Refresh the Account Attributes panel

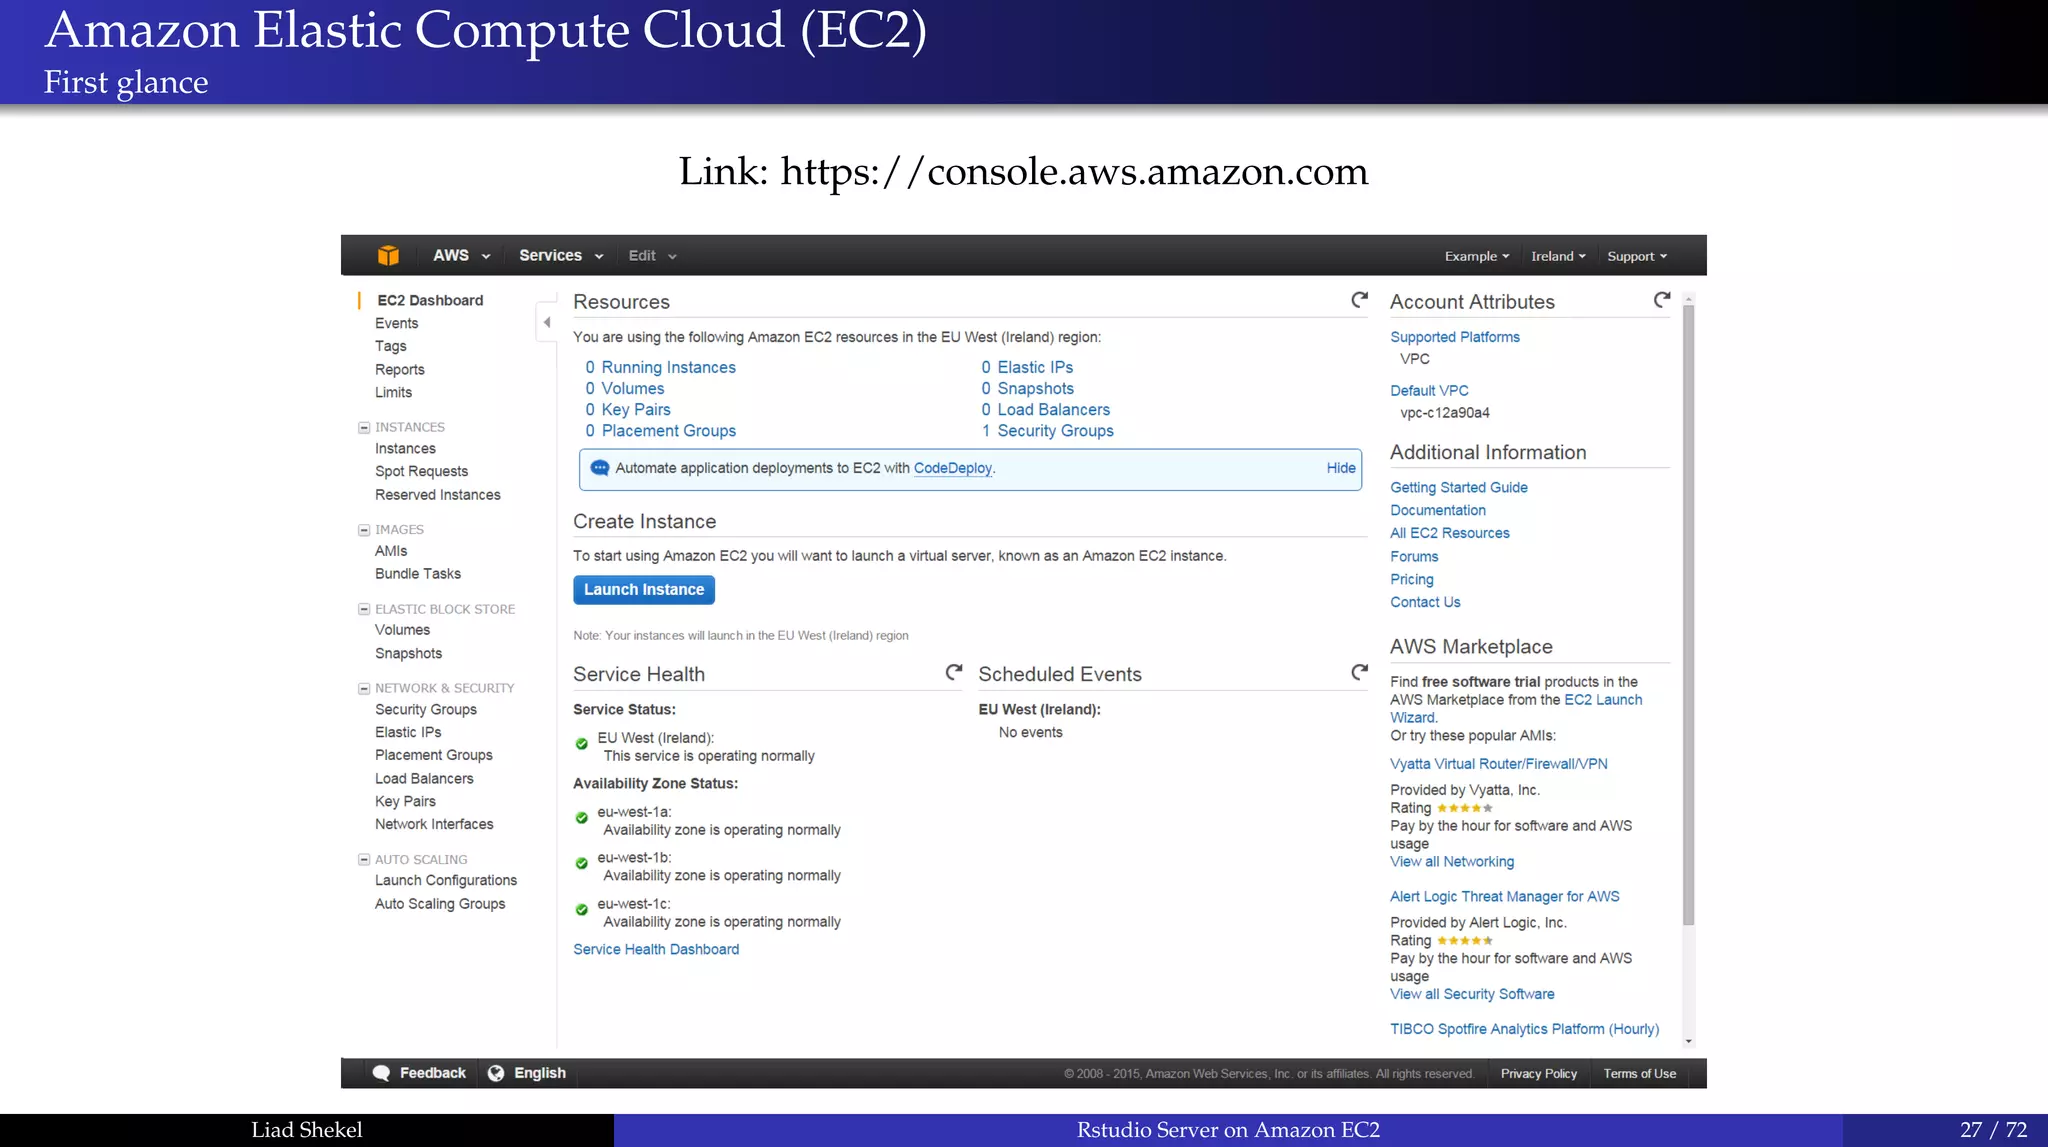(1662, 300)
